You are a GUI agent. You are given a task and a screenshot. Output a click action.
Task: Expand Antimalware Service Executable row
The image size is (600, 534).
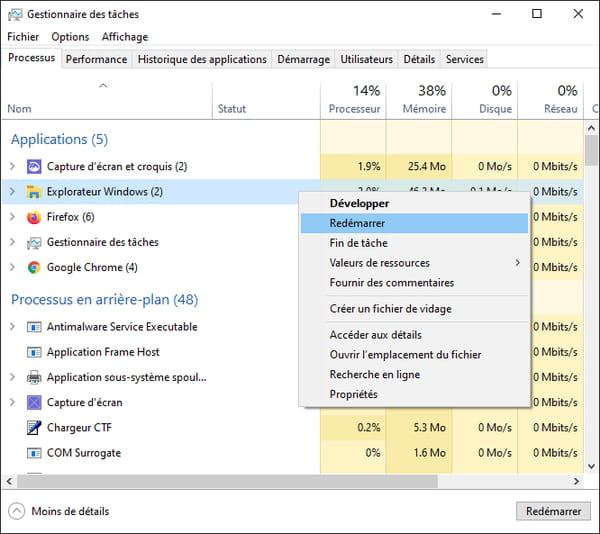click(x=12, y=327)
